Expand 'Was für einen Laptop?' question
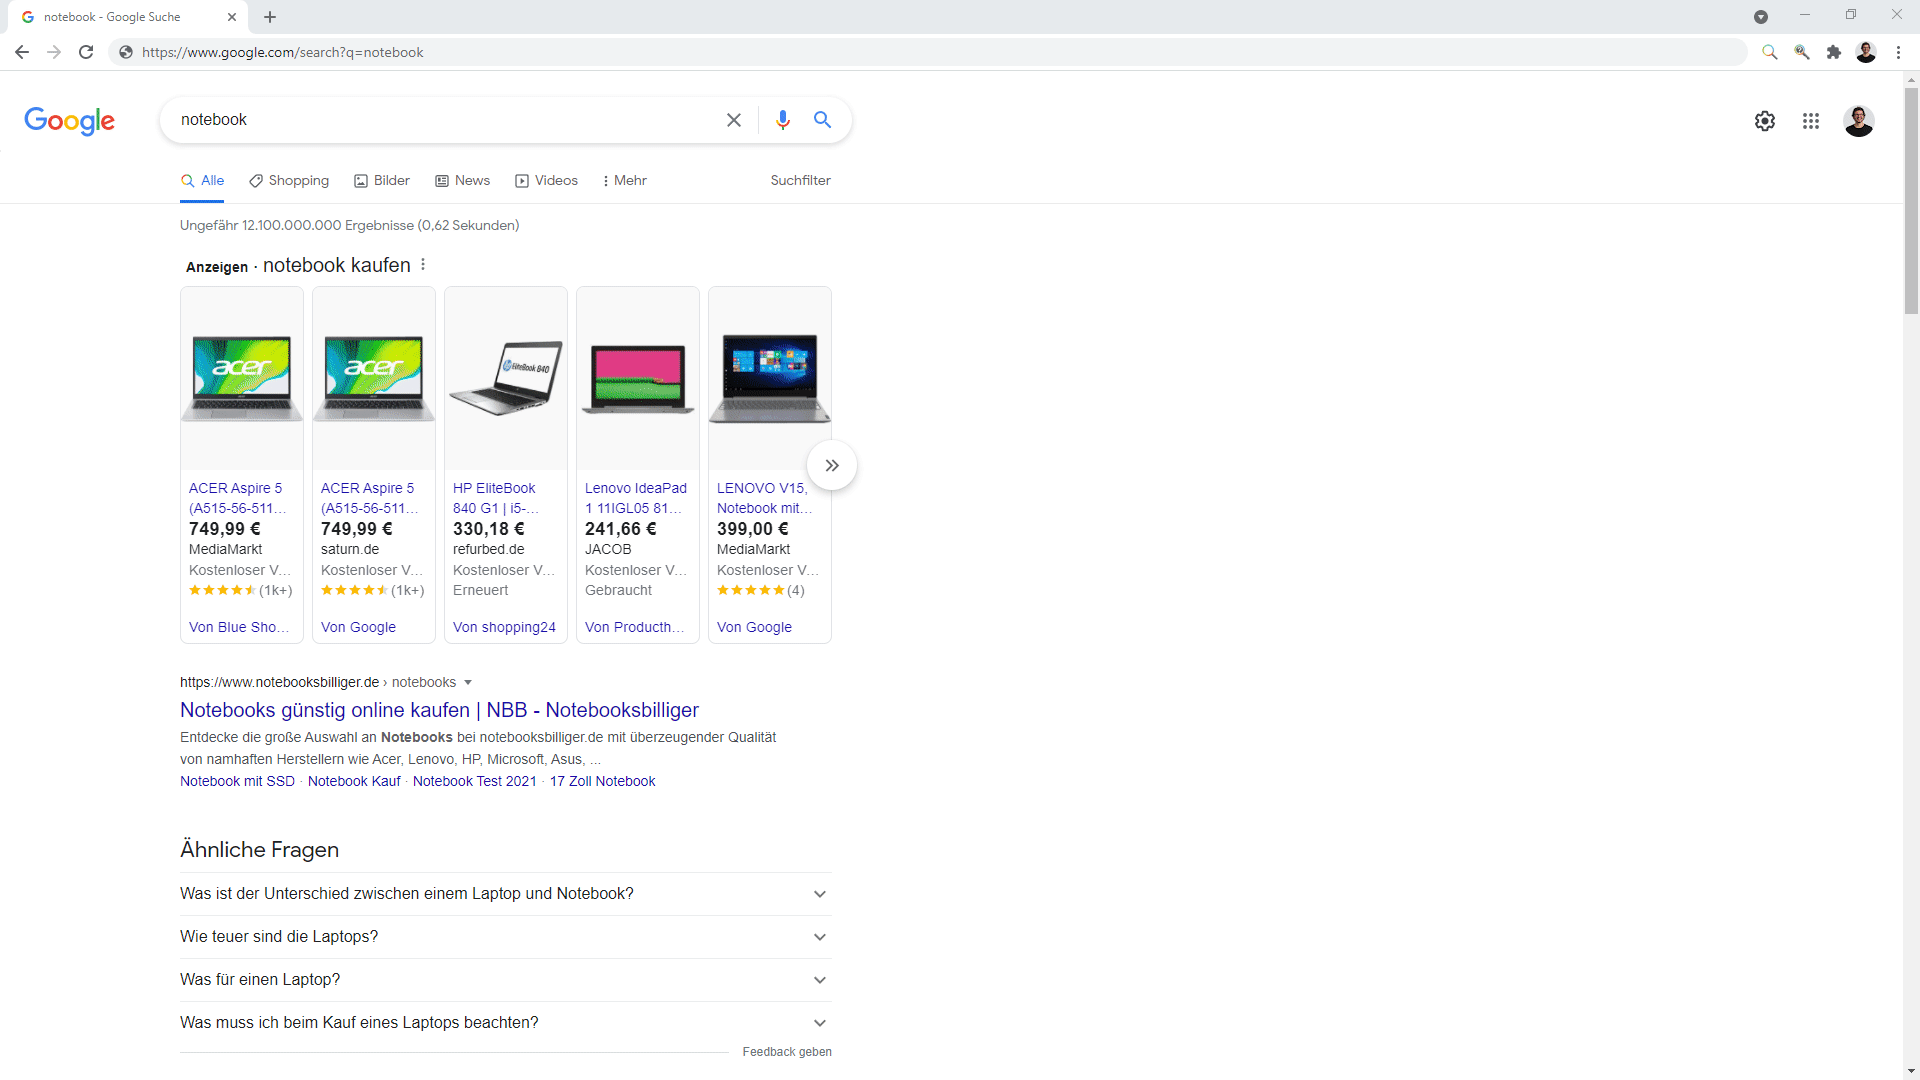This screenshot has height=1080, width=1920. pyautogui.click(x=506, y=980)
